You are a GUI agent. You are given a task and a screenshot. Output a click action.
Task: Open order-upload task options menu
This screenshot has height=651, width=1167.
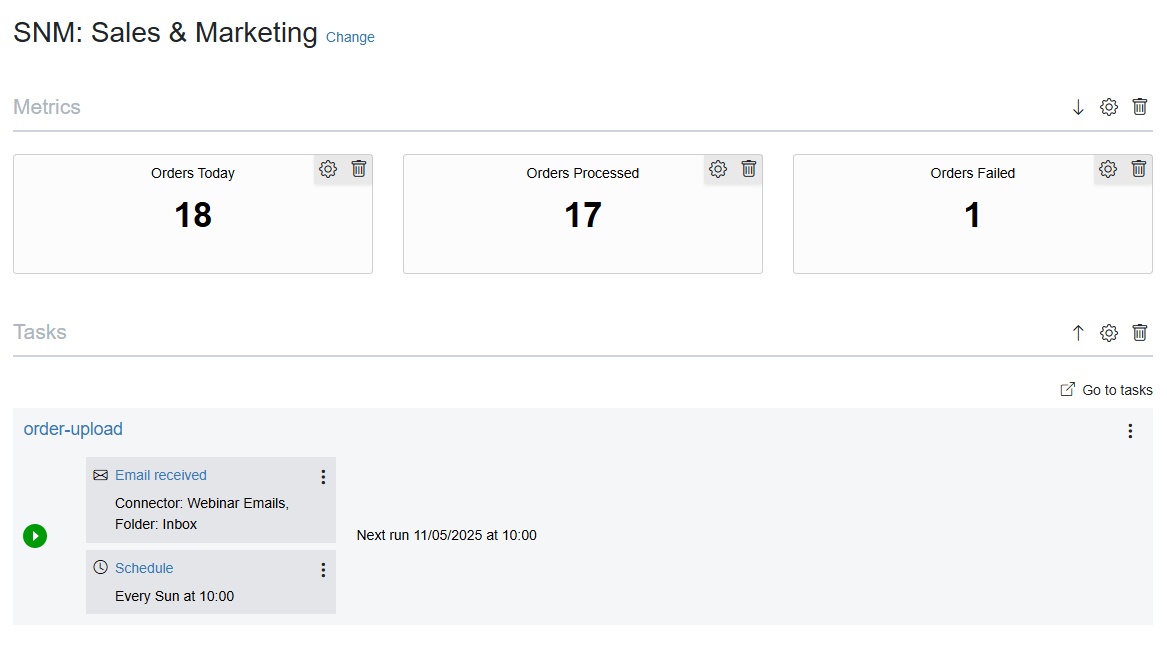(x=1130, y=431)
